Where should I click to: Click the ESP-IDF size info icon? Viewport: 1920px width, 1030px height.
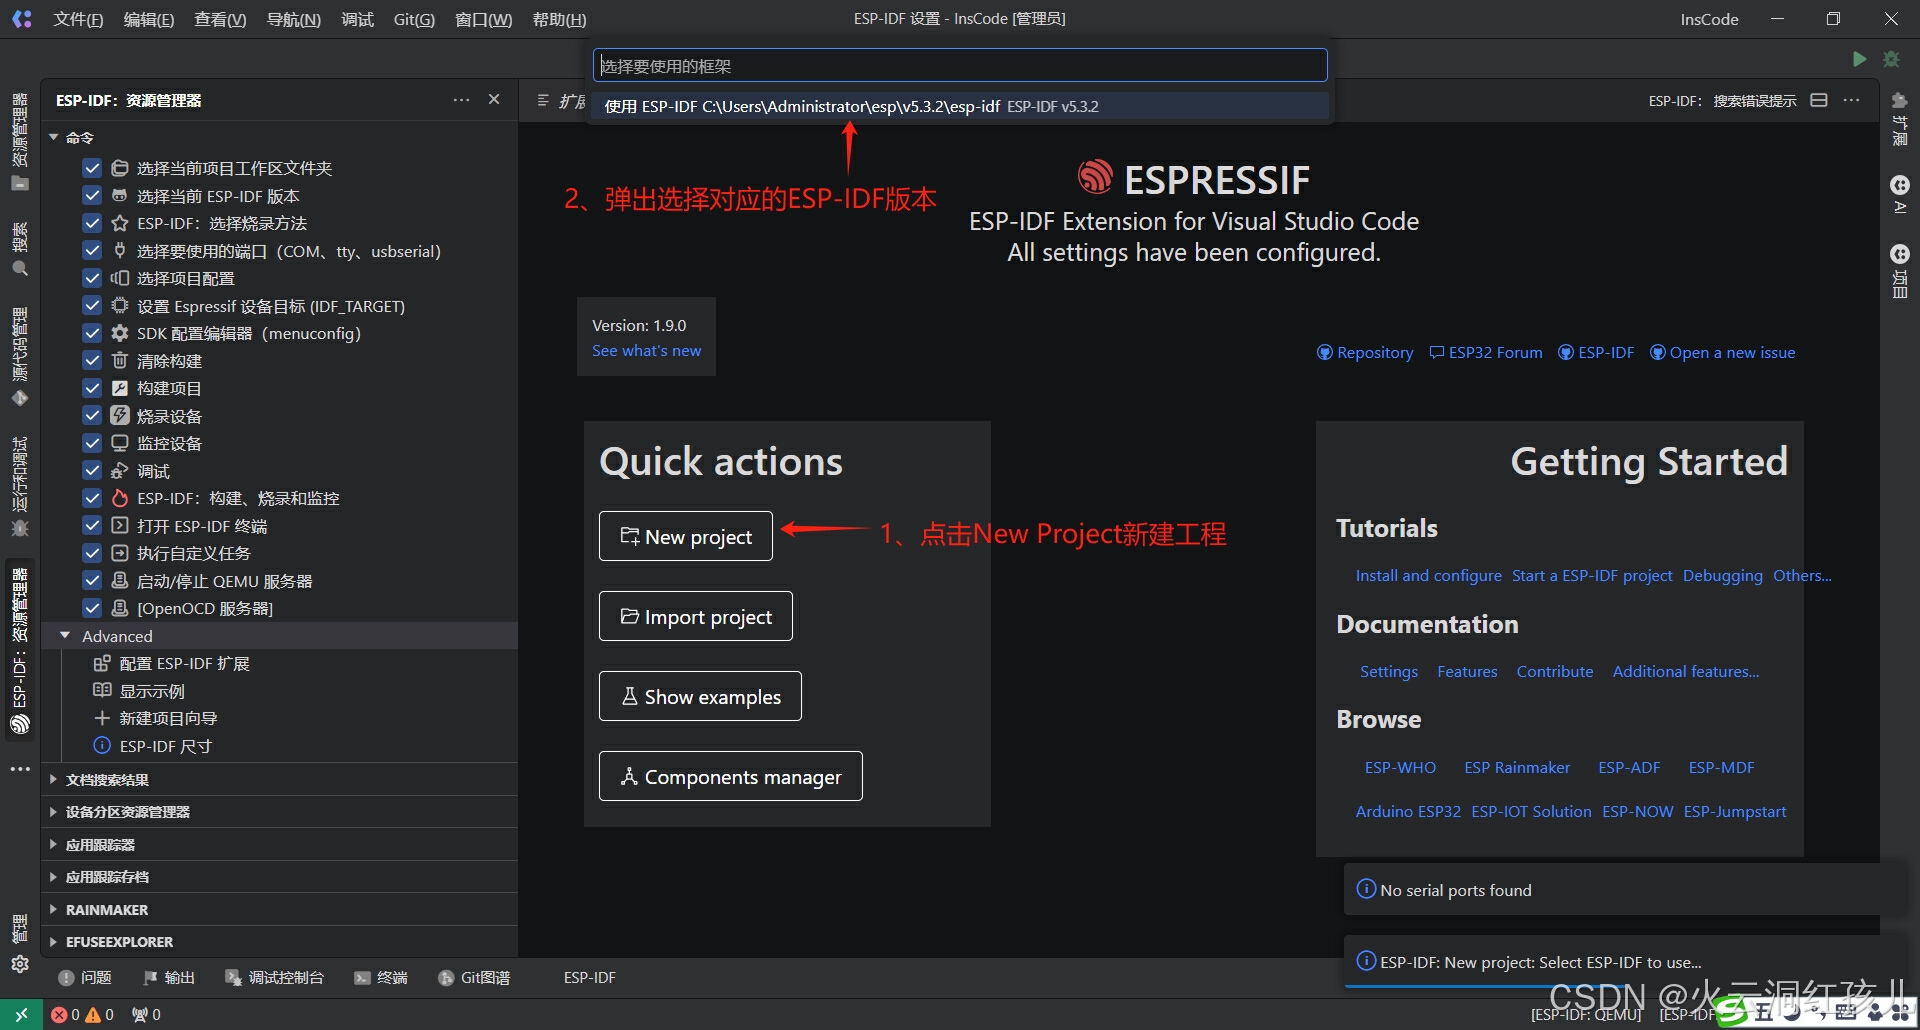pyautogui.click(x=102, y=745)
